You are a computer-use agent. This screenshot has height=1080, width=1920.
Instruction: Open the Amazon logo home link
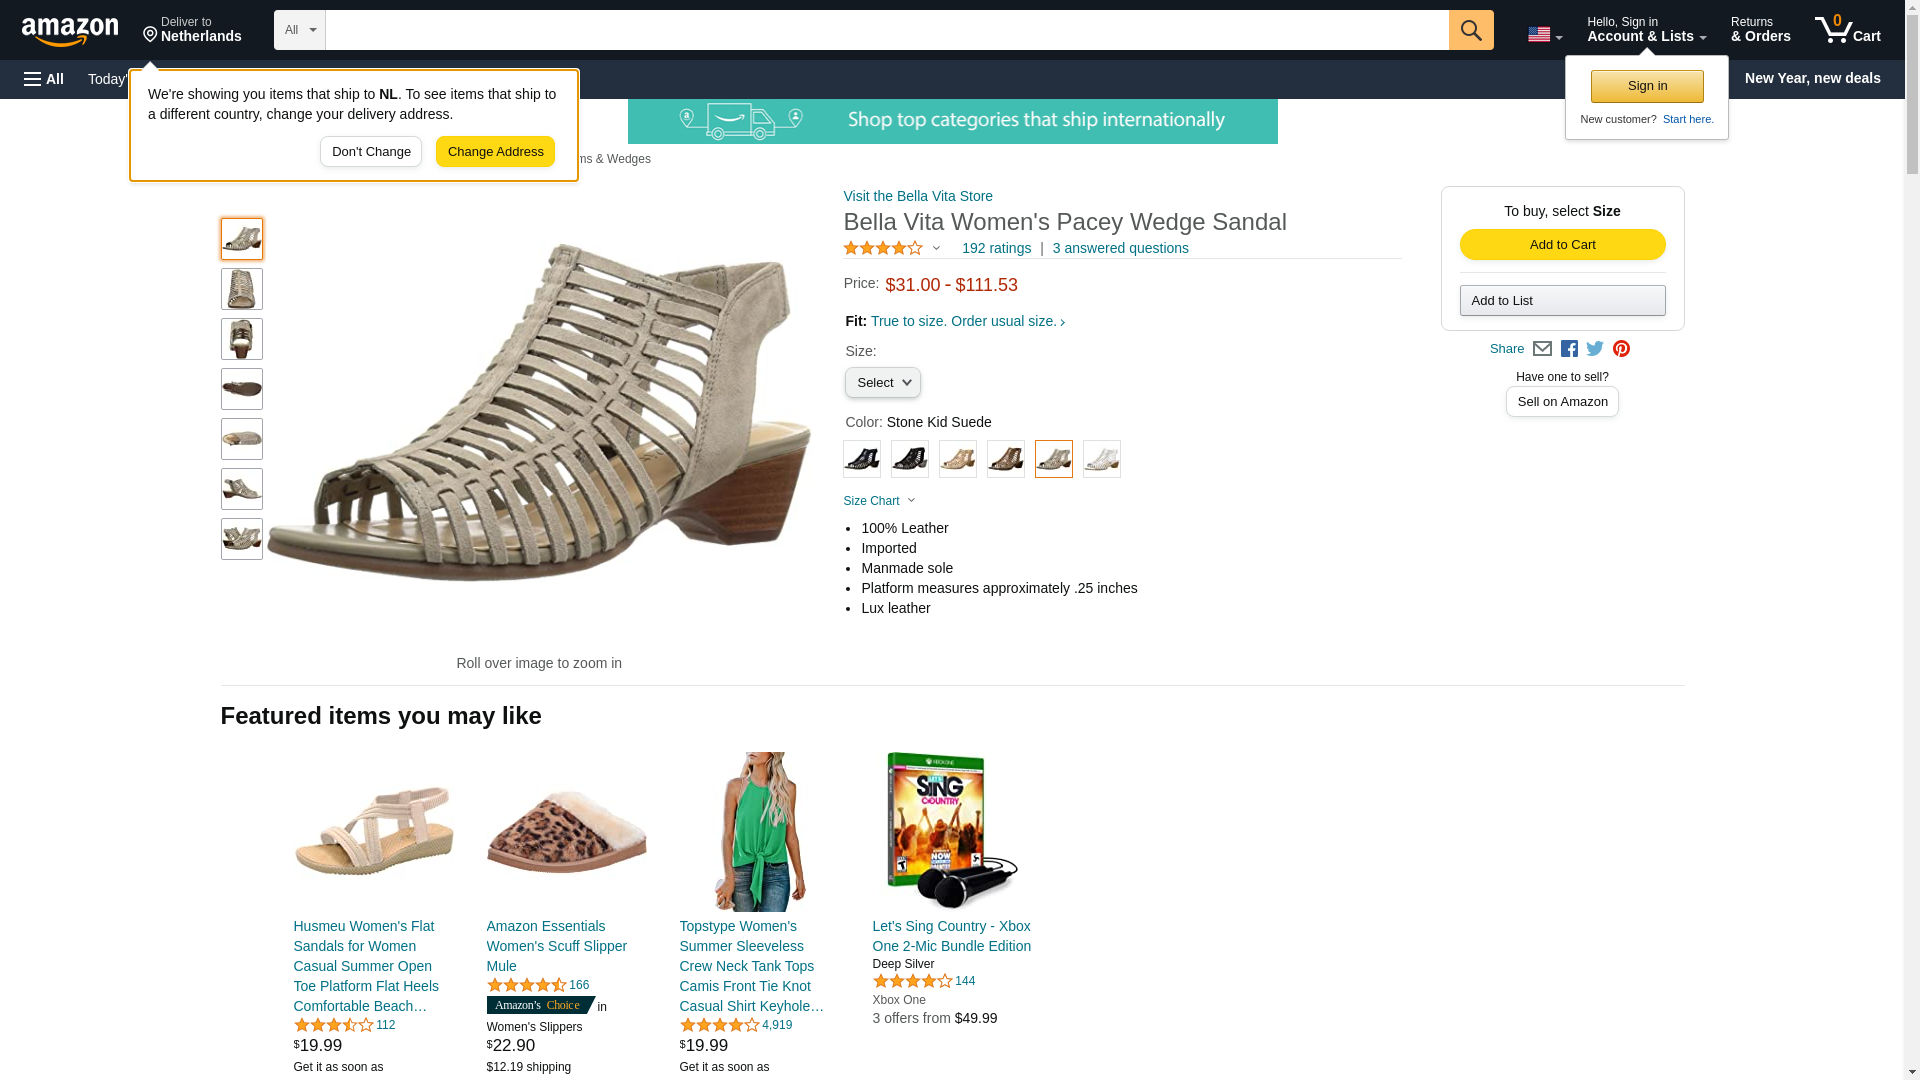(70, 31)
